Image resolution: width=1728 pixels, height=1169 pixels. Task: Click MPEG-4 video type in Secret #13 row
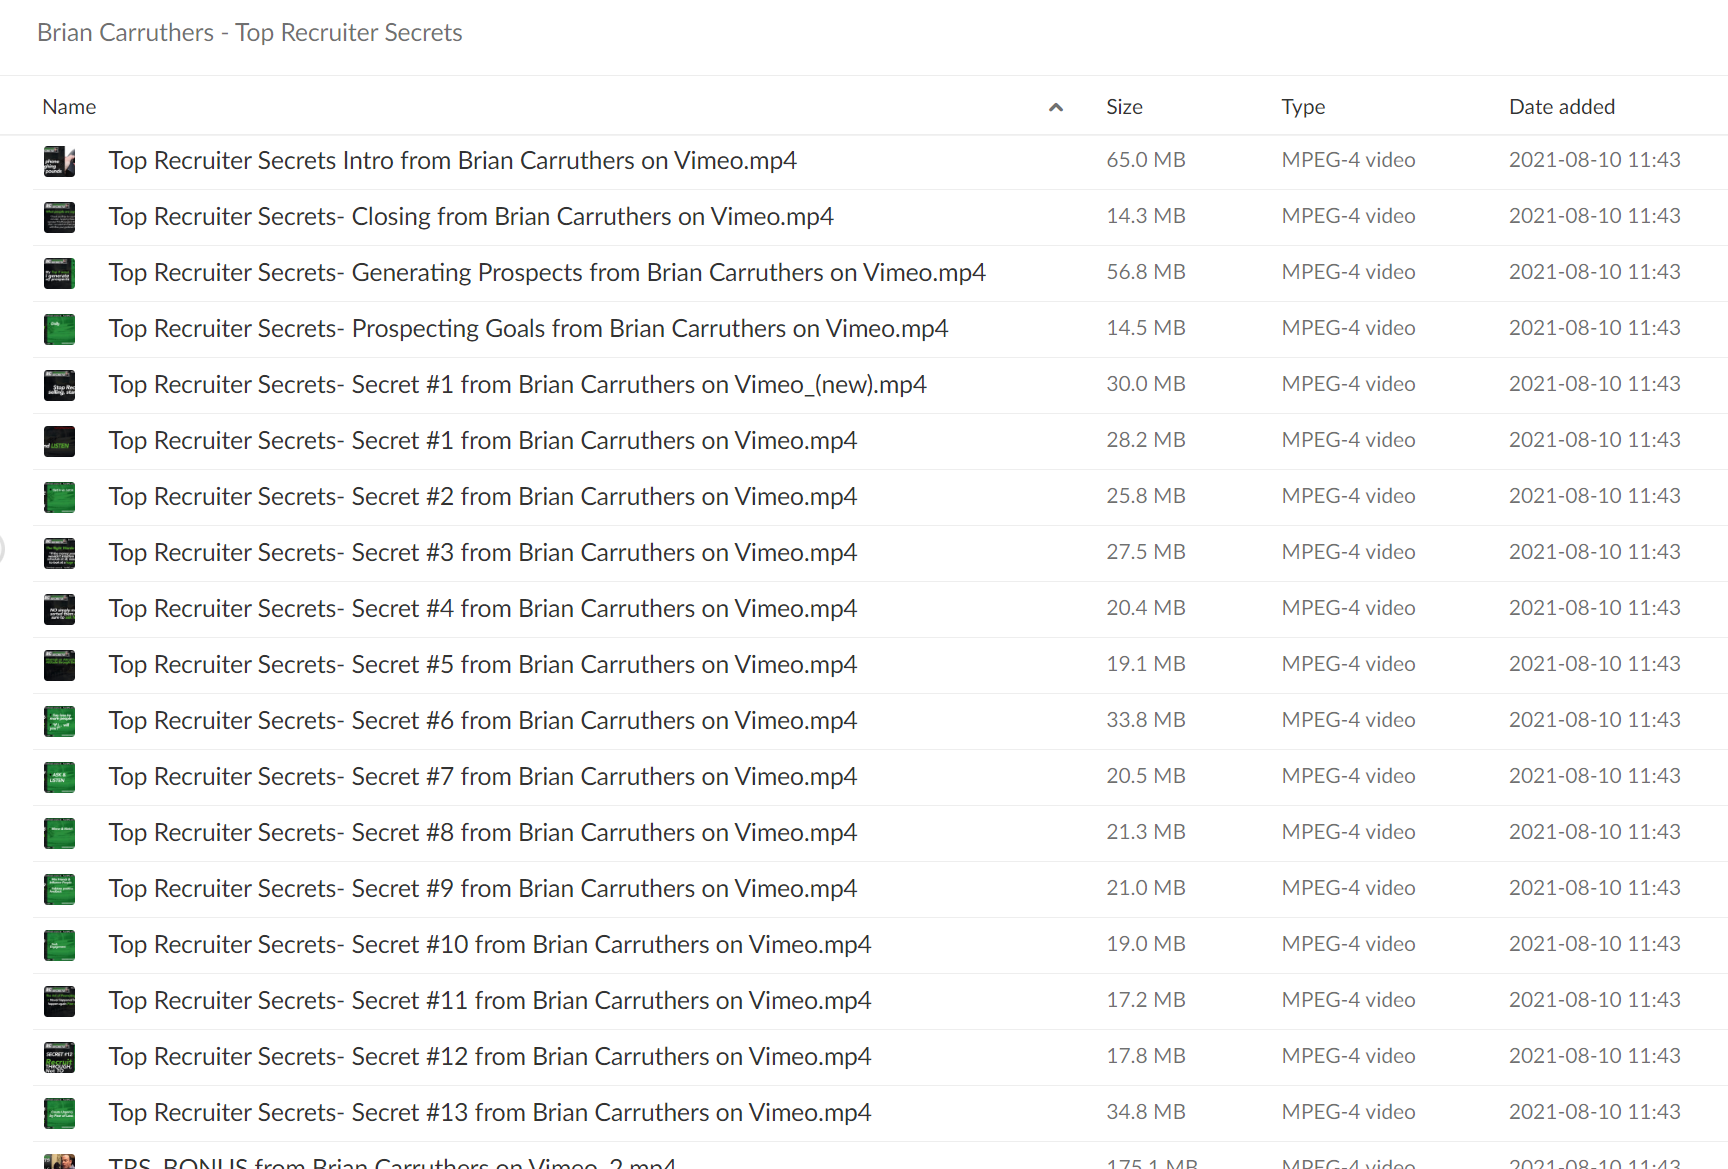(x=1348, y=1112)
